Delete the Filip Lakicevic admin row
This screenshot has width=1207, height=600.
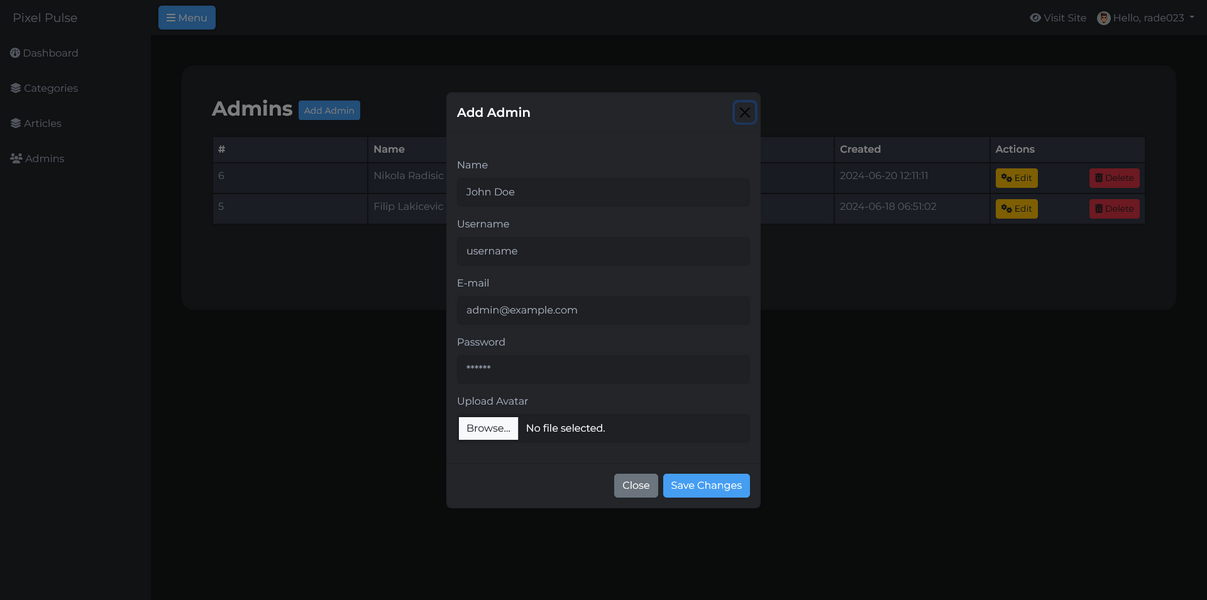[1114, 209]
